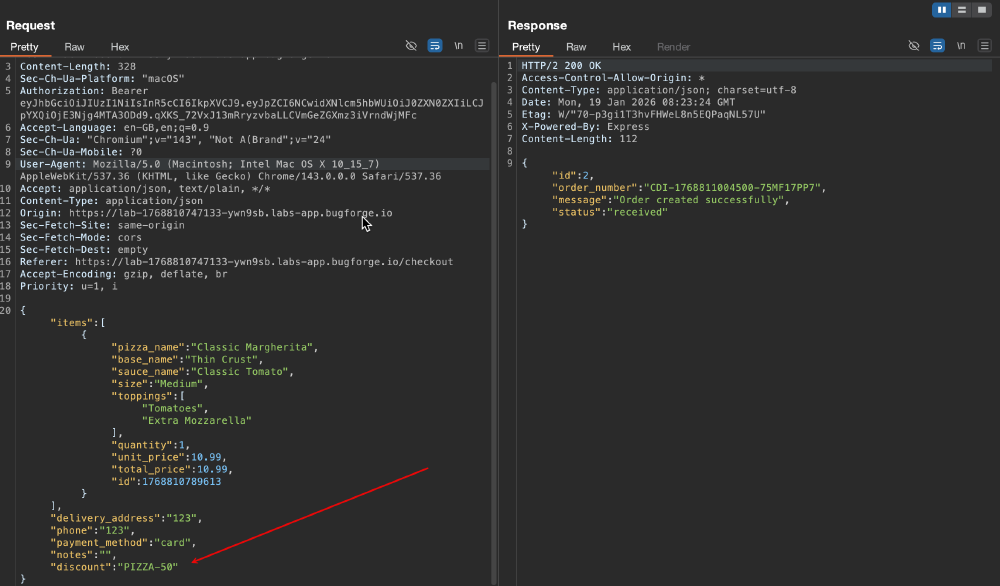Open the Raw tab of Request
The width and height of the screenshot is (1000, 586).
click(74, 47)
